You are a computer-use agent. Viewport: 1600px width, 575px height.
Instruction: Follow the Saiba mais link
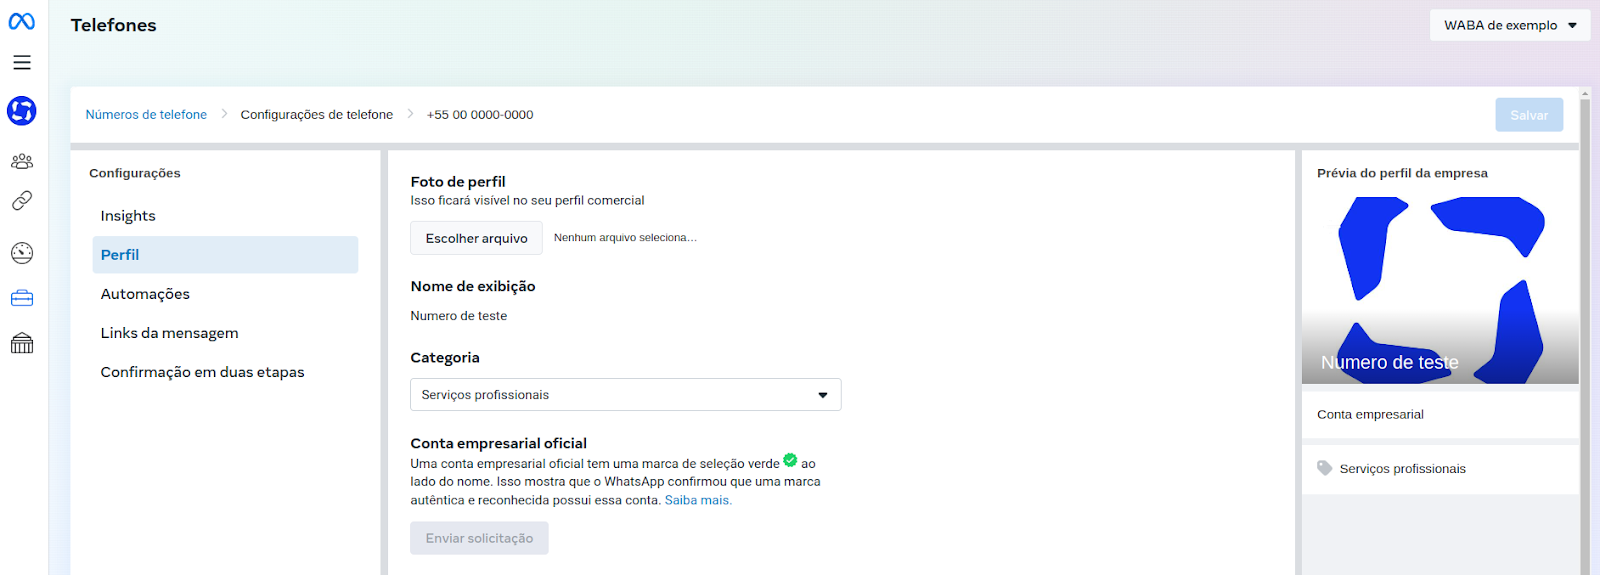pos(698,500)
